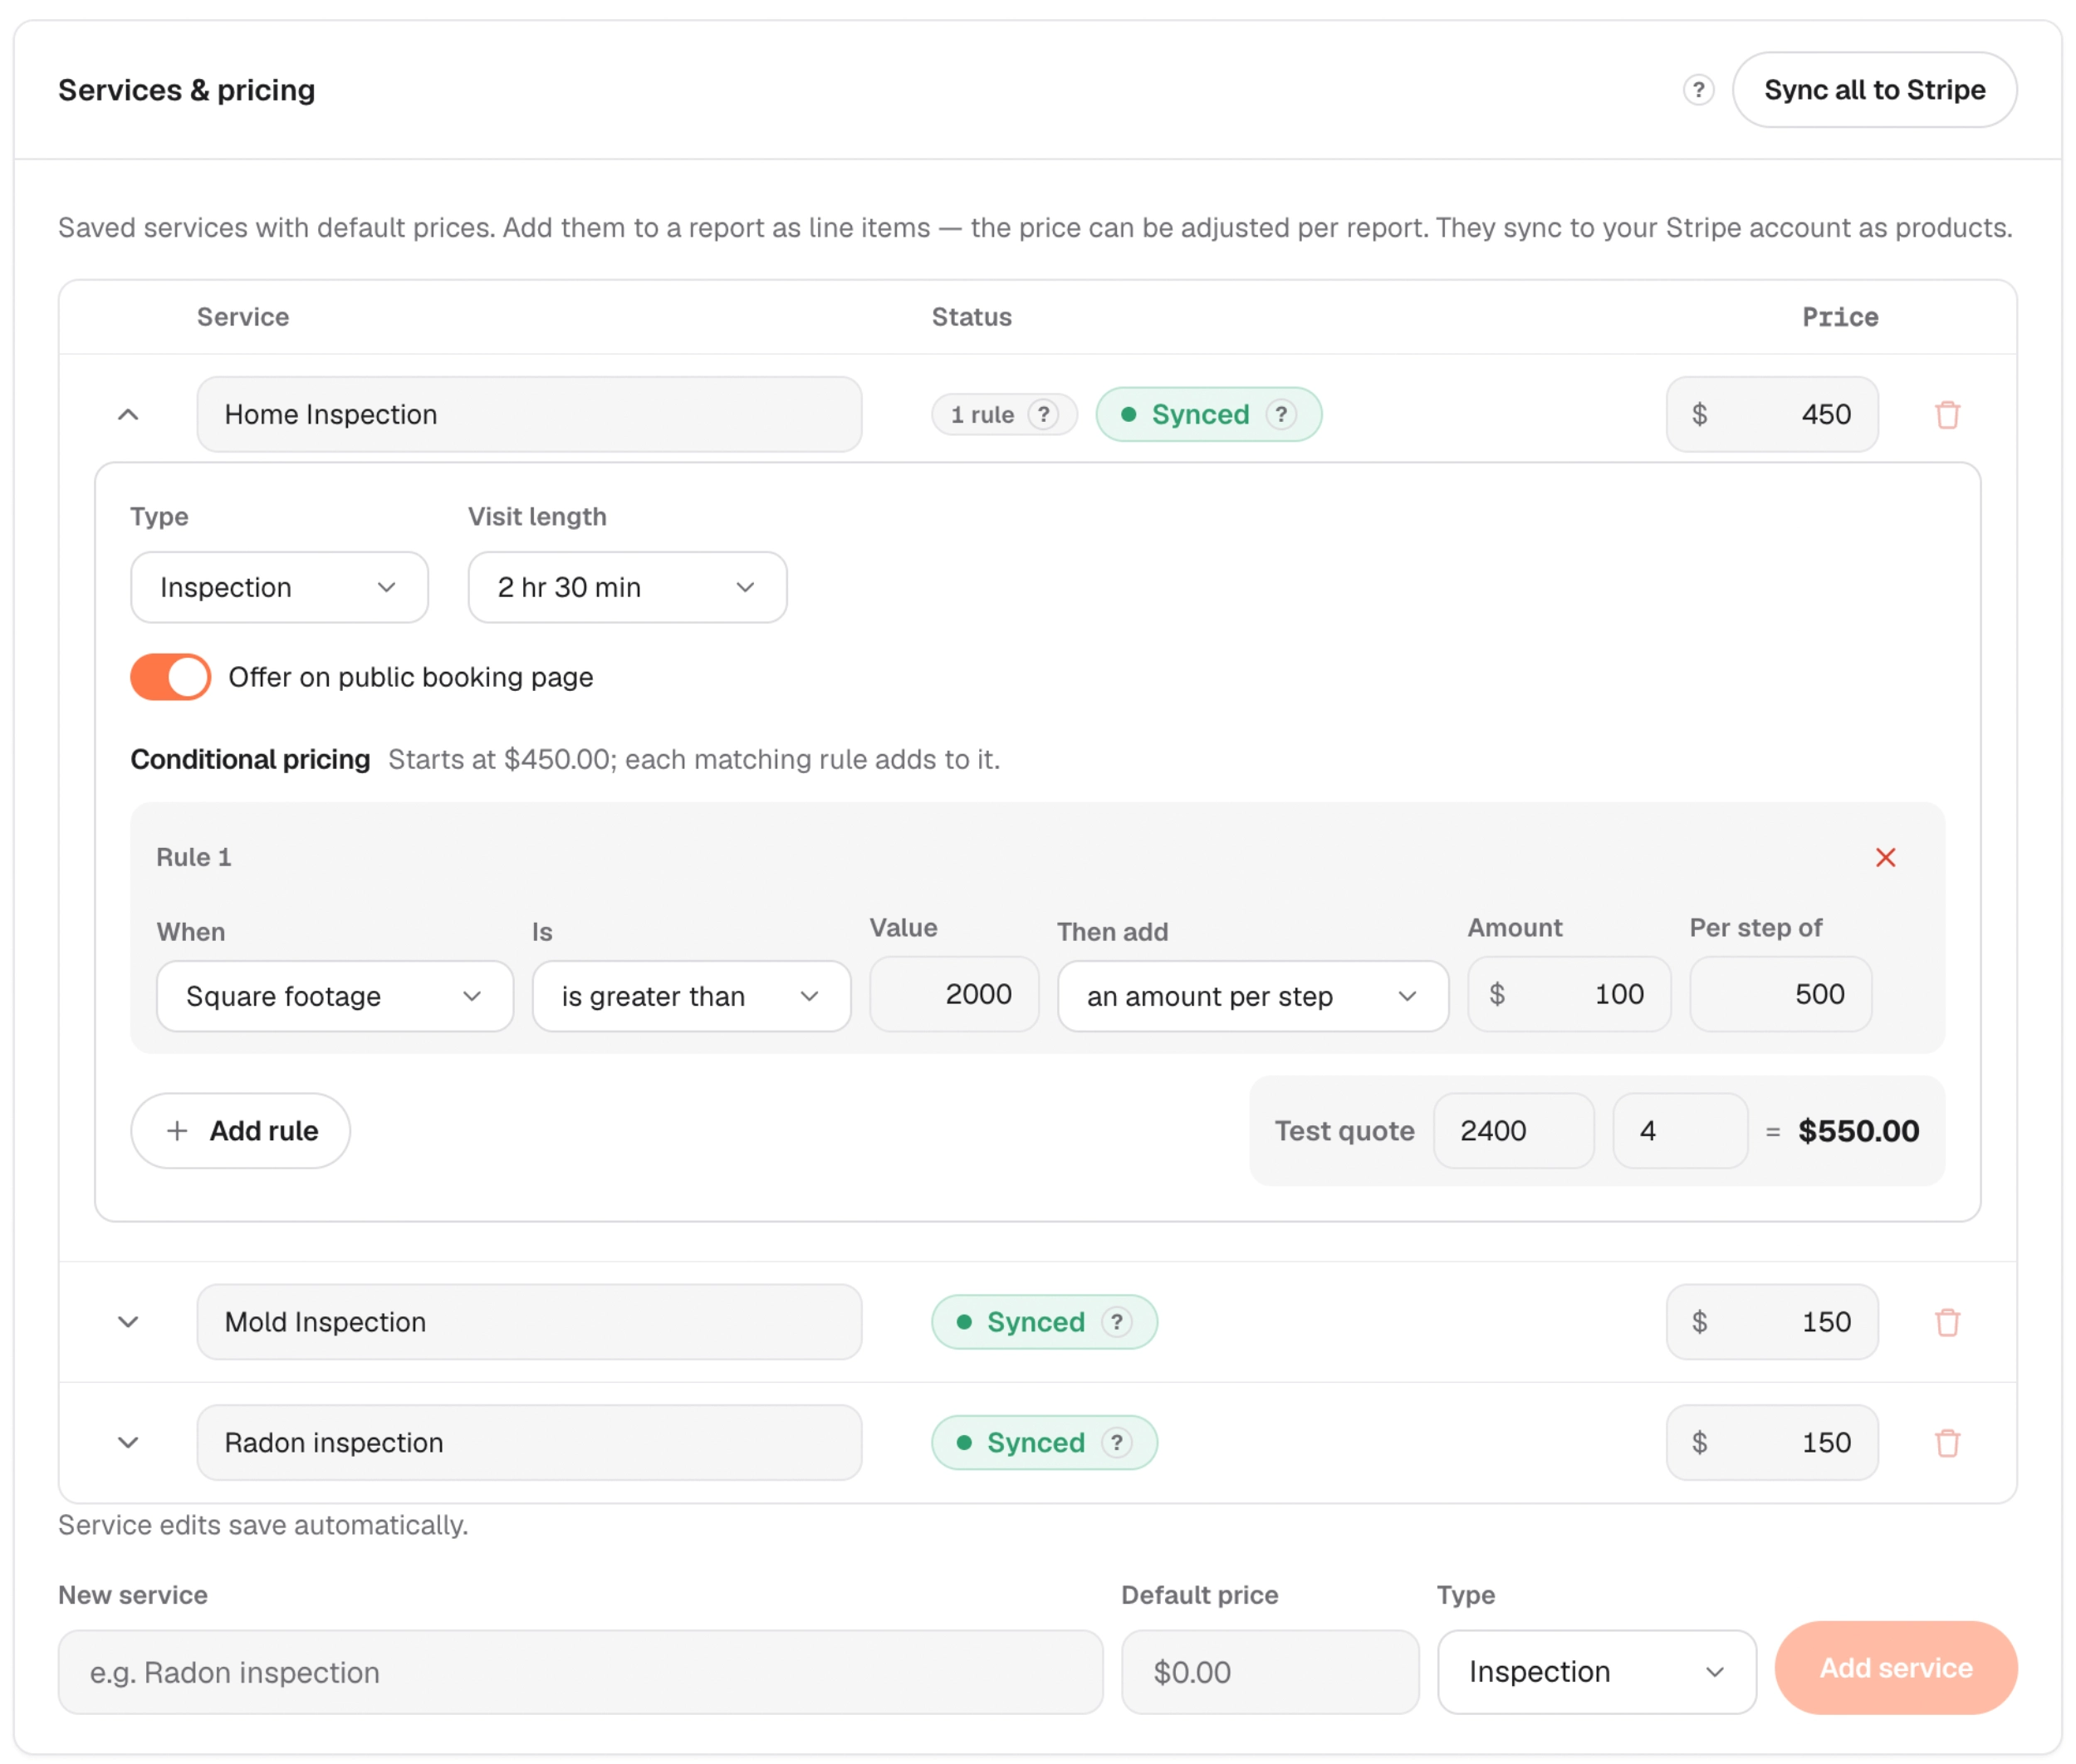Click the Services & pricing title
Viewport: 2076px width, 1764px height.
click(186, 90)
